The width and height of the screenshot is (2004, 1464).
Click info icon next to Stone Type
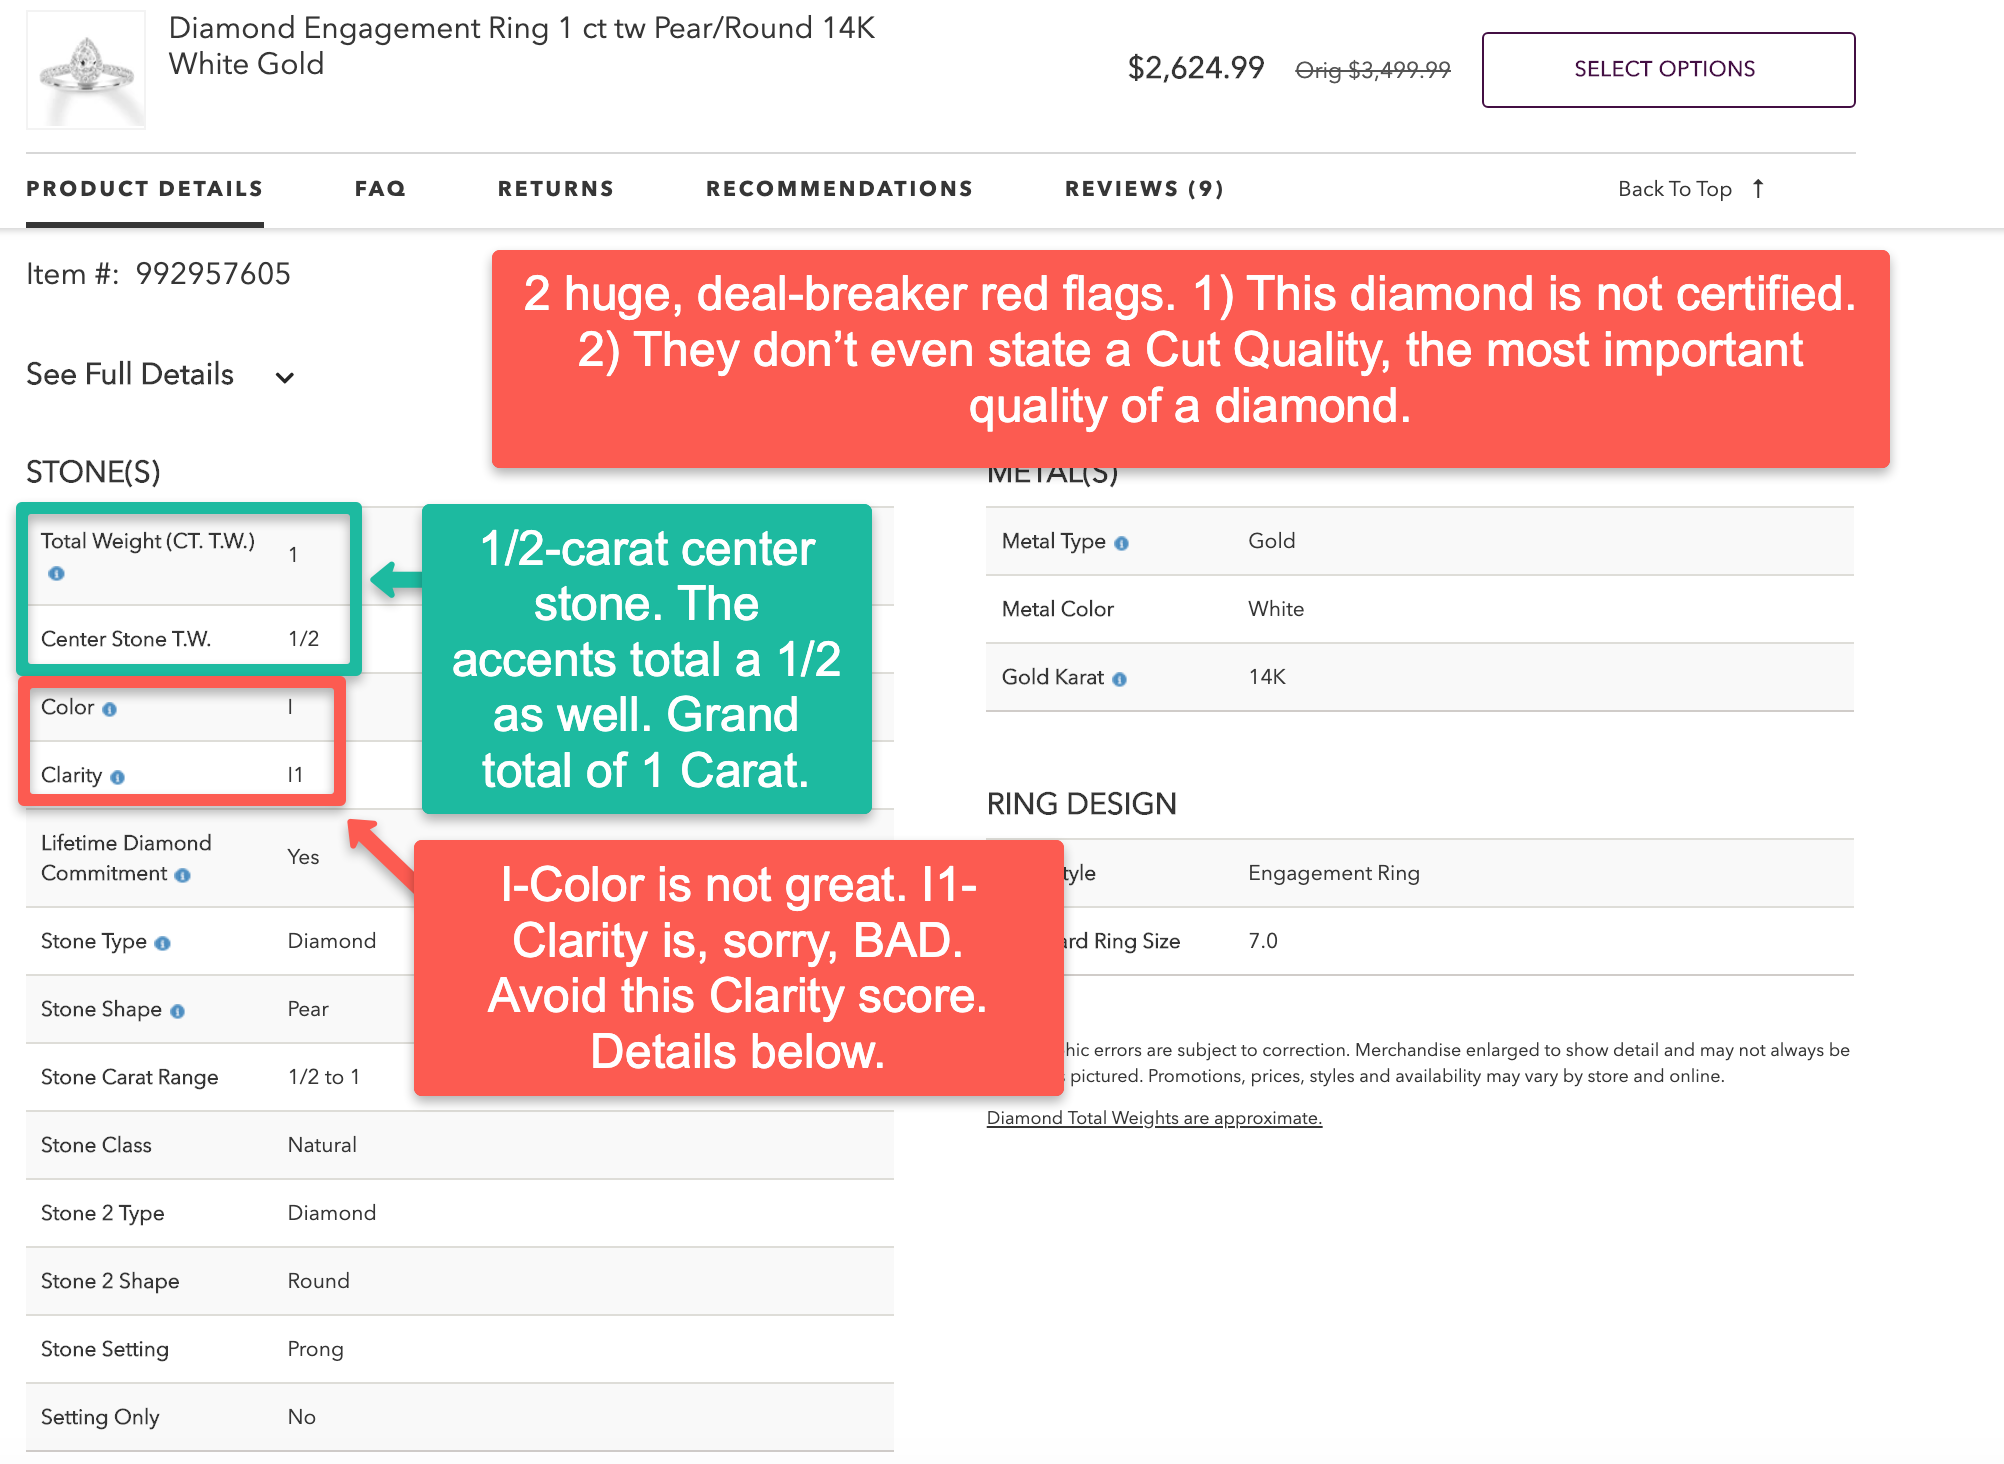(162, 943)
